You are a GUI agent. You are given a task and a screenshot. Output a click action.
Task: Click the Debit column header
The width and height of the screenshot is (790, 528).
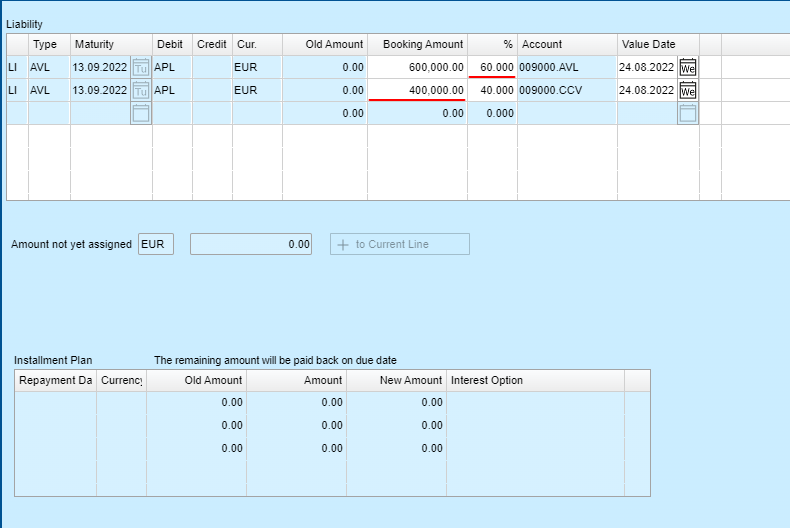[172, 44]
